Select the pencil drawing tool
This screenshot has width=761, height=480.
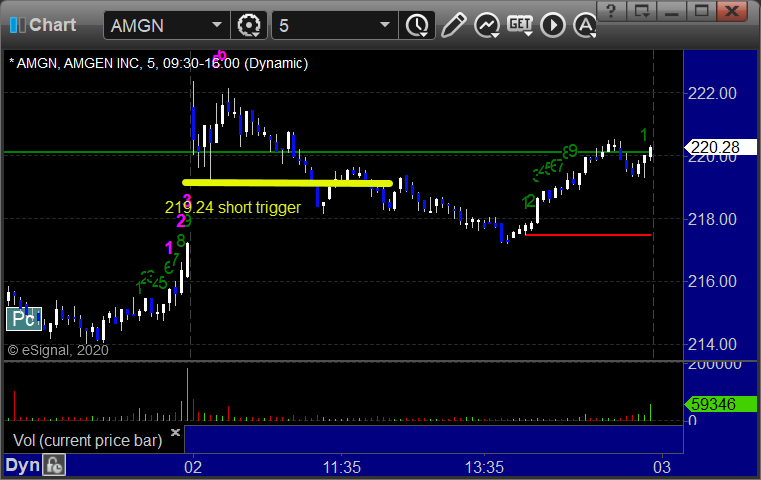point(454,25)
